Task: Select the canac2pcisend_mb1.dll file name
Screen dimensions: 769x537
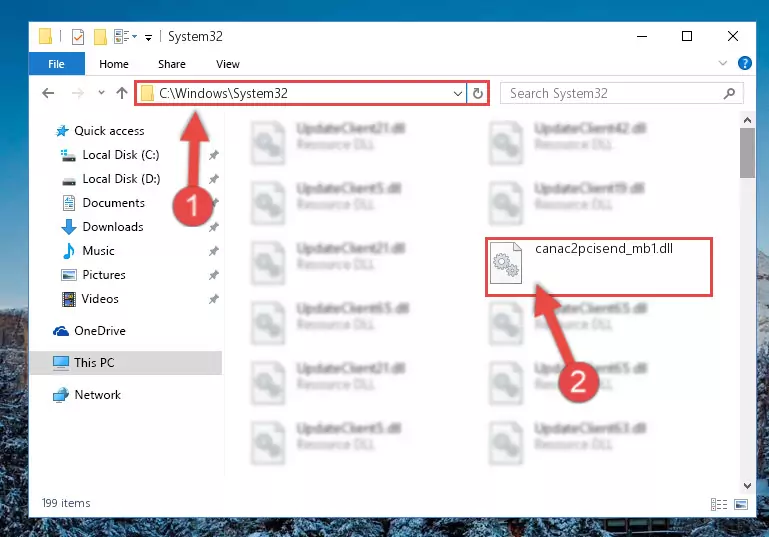Action: (604, 249)
